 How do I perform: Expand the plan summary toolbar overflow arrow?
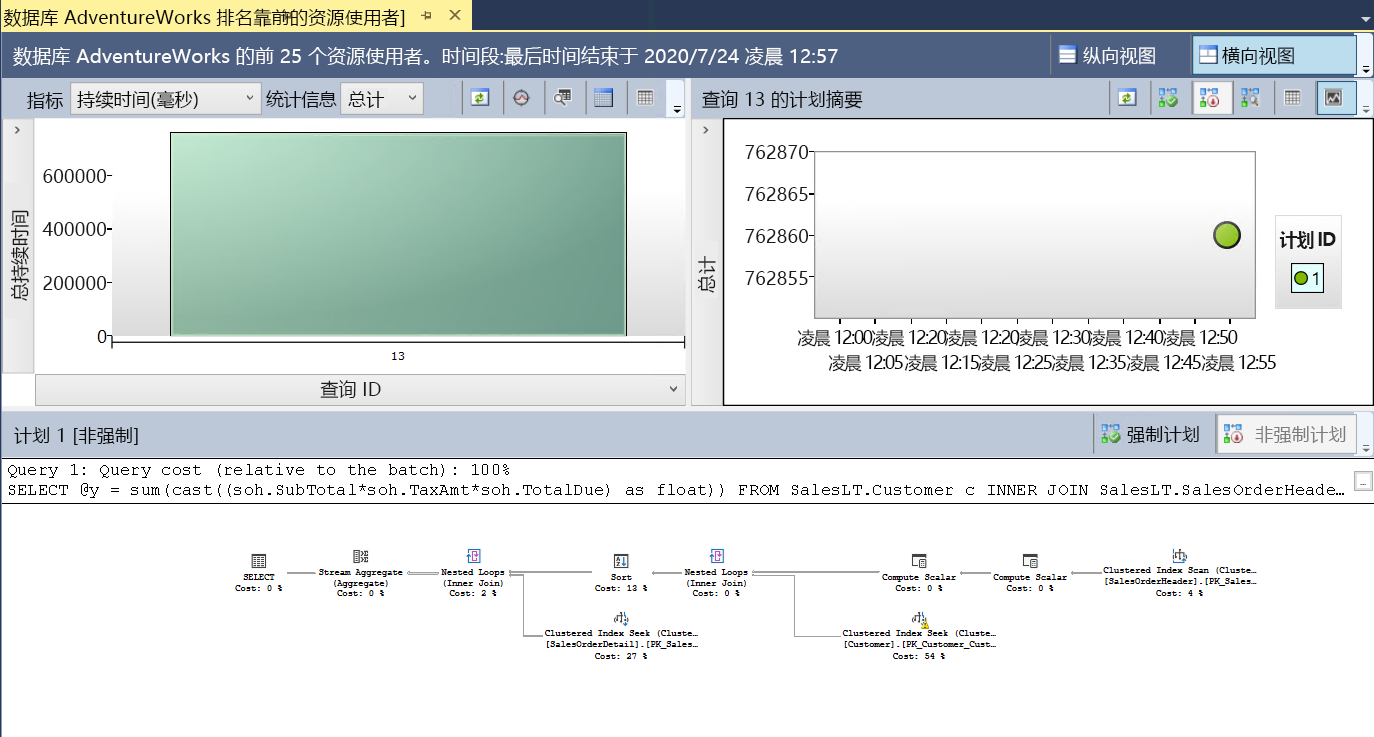pyautogui.click(x=1365, y=110)
